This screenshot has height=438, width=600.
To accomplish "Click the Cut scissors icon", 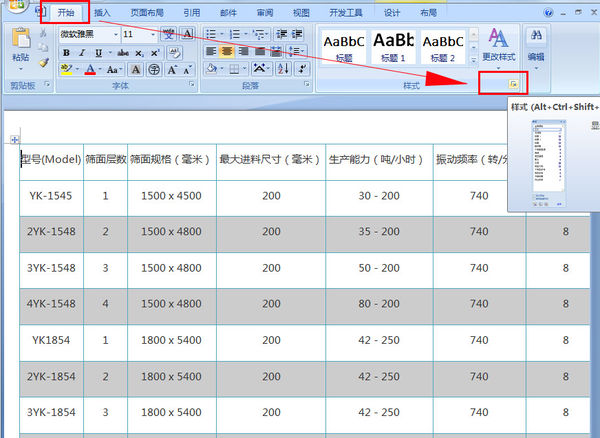I will pyautogui.click(x=43, y=33).
